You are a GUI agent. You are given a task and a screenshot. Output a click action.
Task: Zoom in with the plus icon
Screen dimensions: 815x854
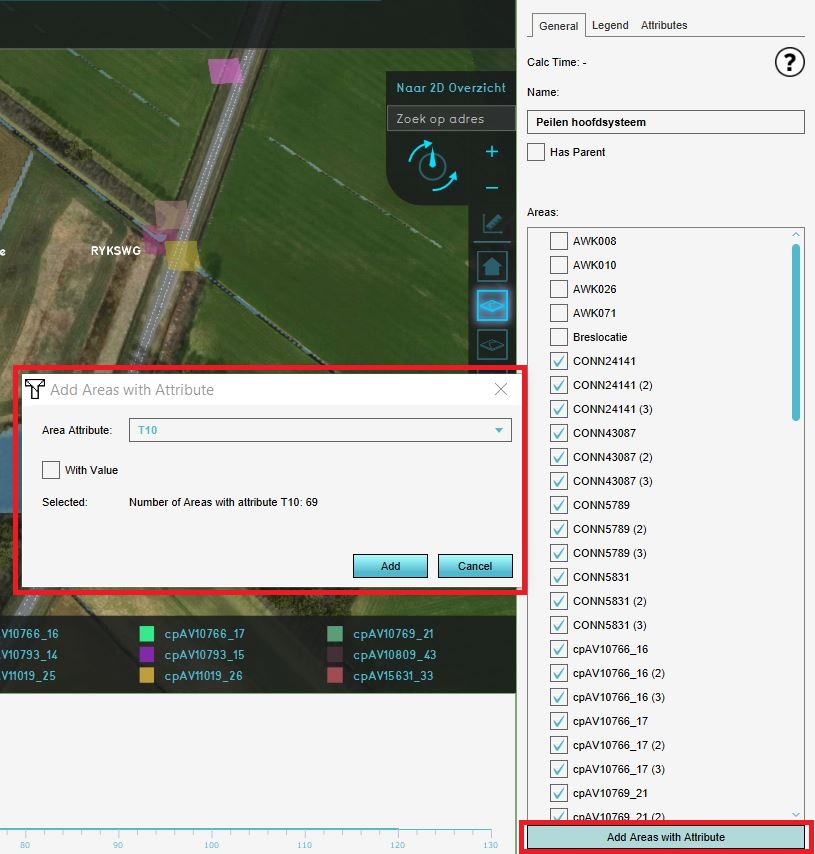point(491,152)
